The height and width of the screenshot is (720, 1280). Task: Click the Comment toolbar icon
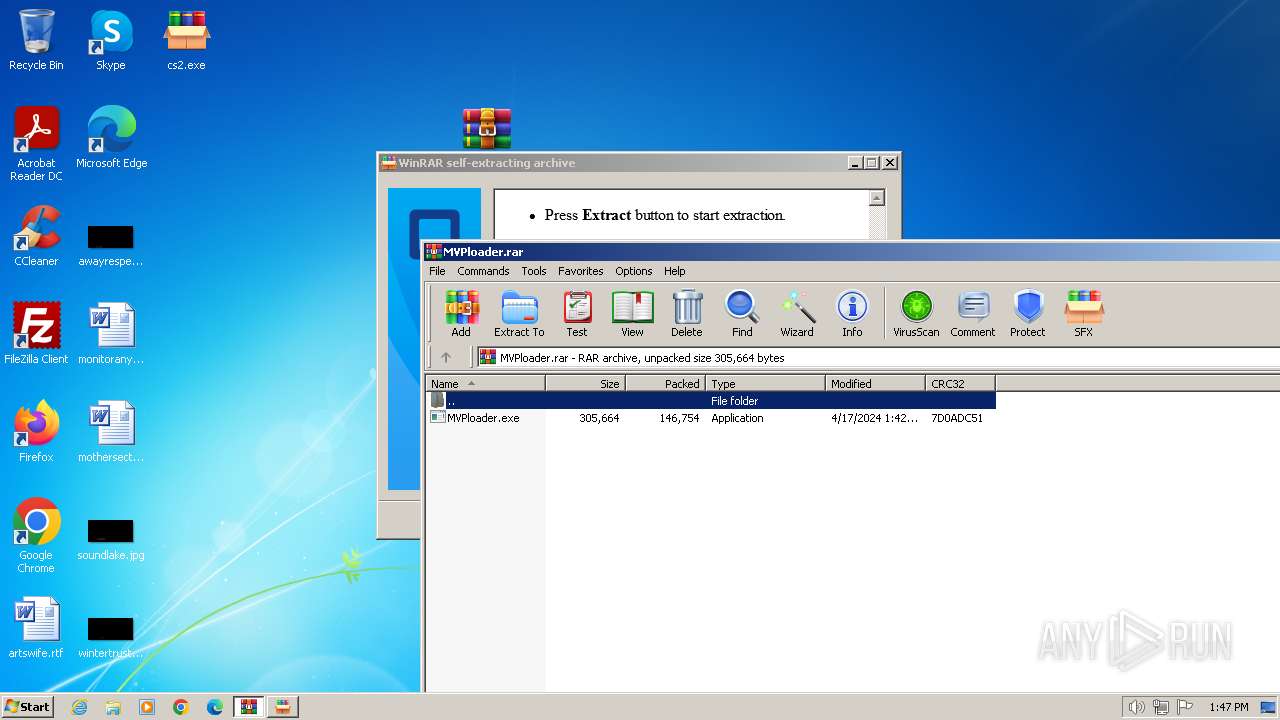tap(973, 314)
